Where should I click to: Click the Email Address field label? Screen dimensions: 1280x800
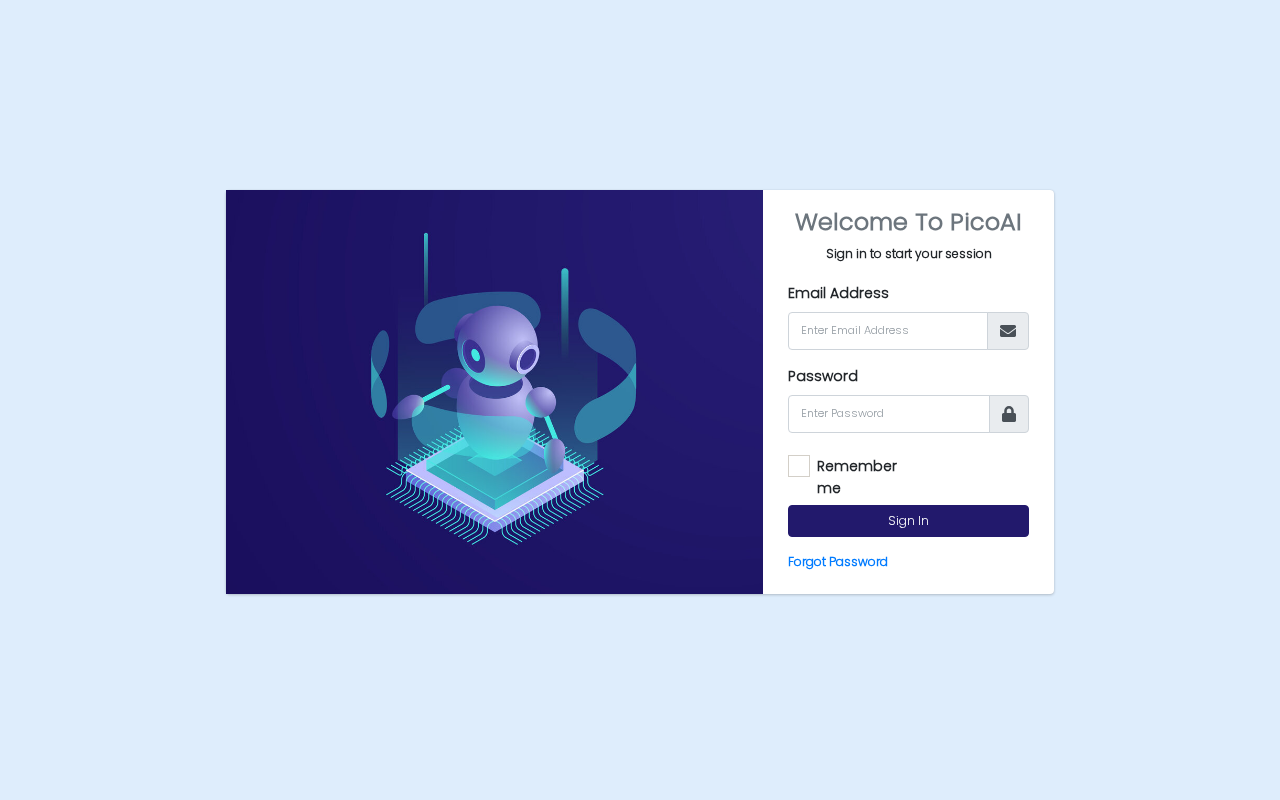pos(838,293)
